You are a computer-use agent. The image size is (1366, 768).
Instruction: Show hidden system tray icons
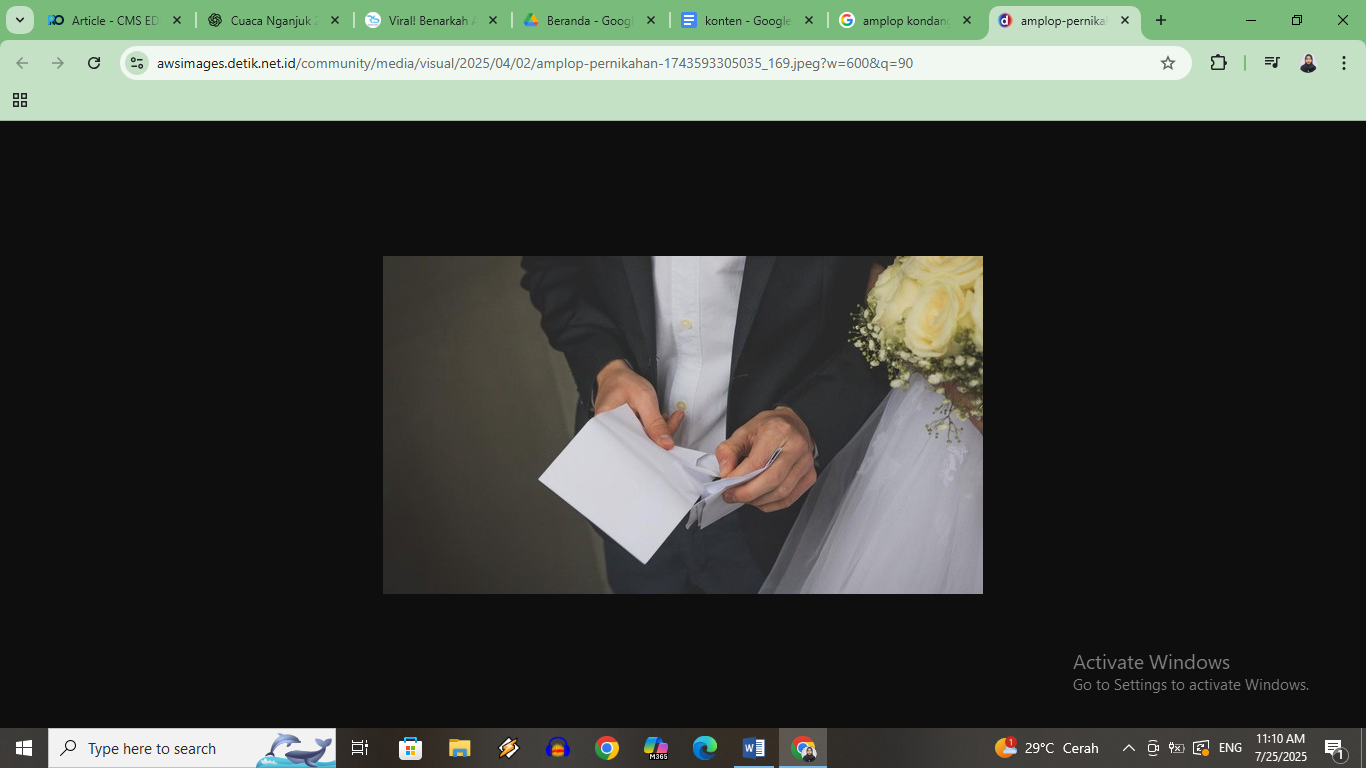[1129, 748]
